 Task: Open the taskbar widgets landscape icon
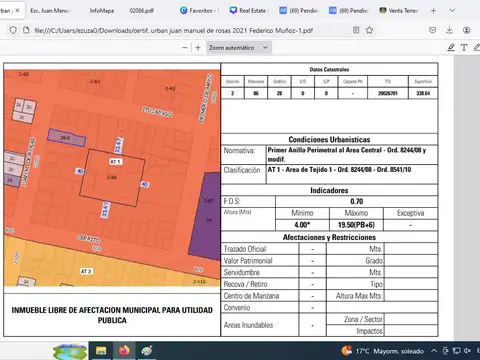coord(70,352)
